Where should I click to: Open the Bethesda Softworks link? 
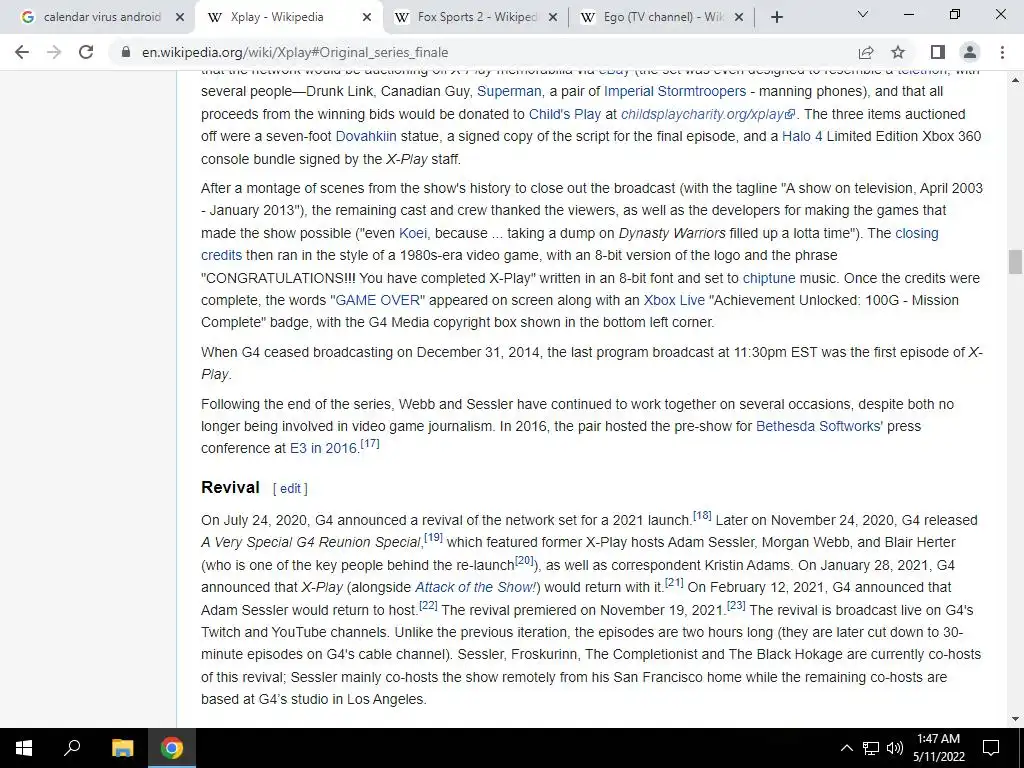point(819,426)
